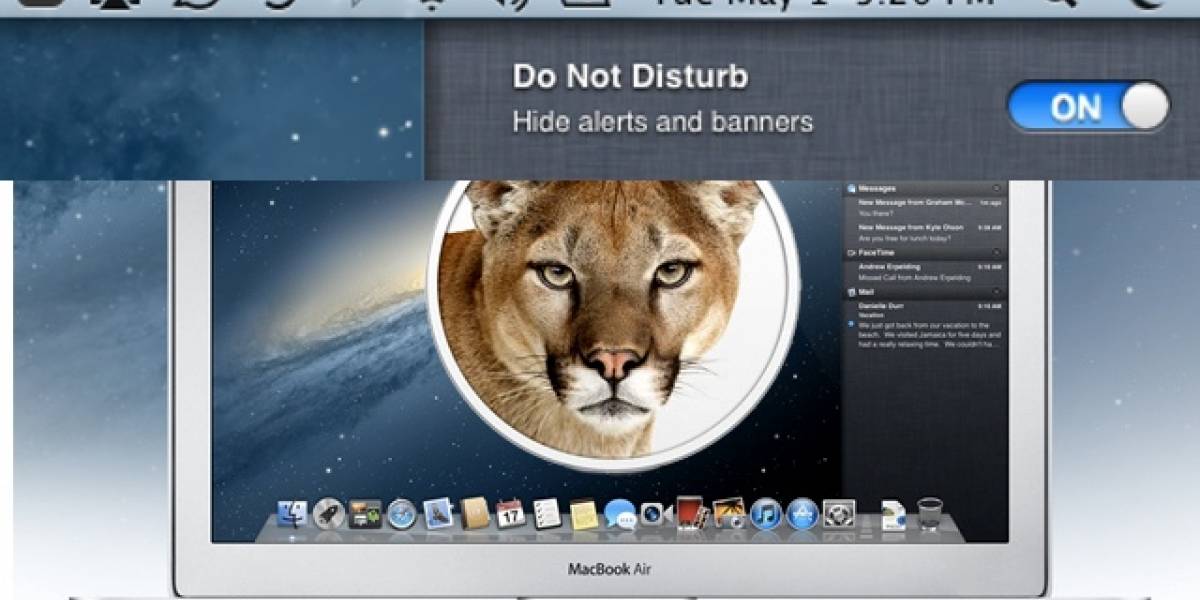Open the Trash in the dock

(929, 513)
